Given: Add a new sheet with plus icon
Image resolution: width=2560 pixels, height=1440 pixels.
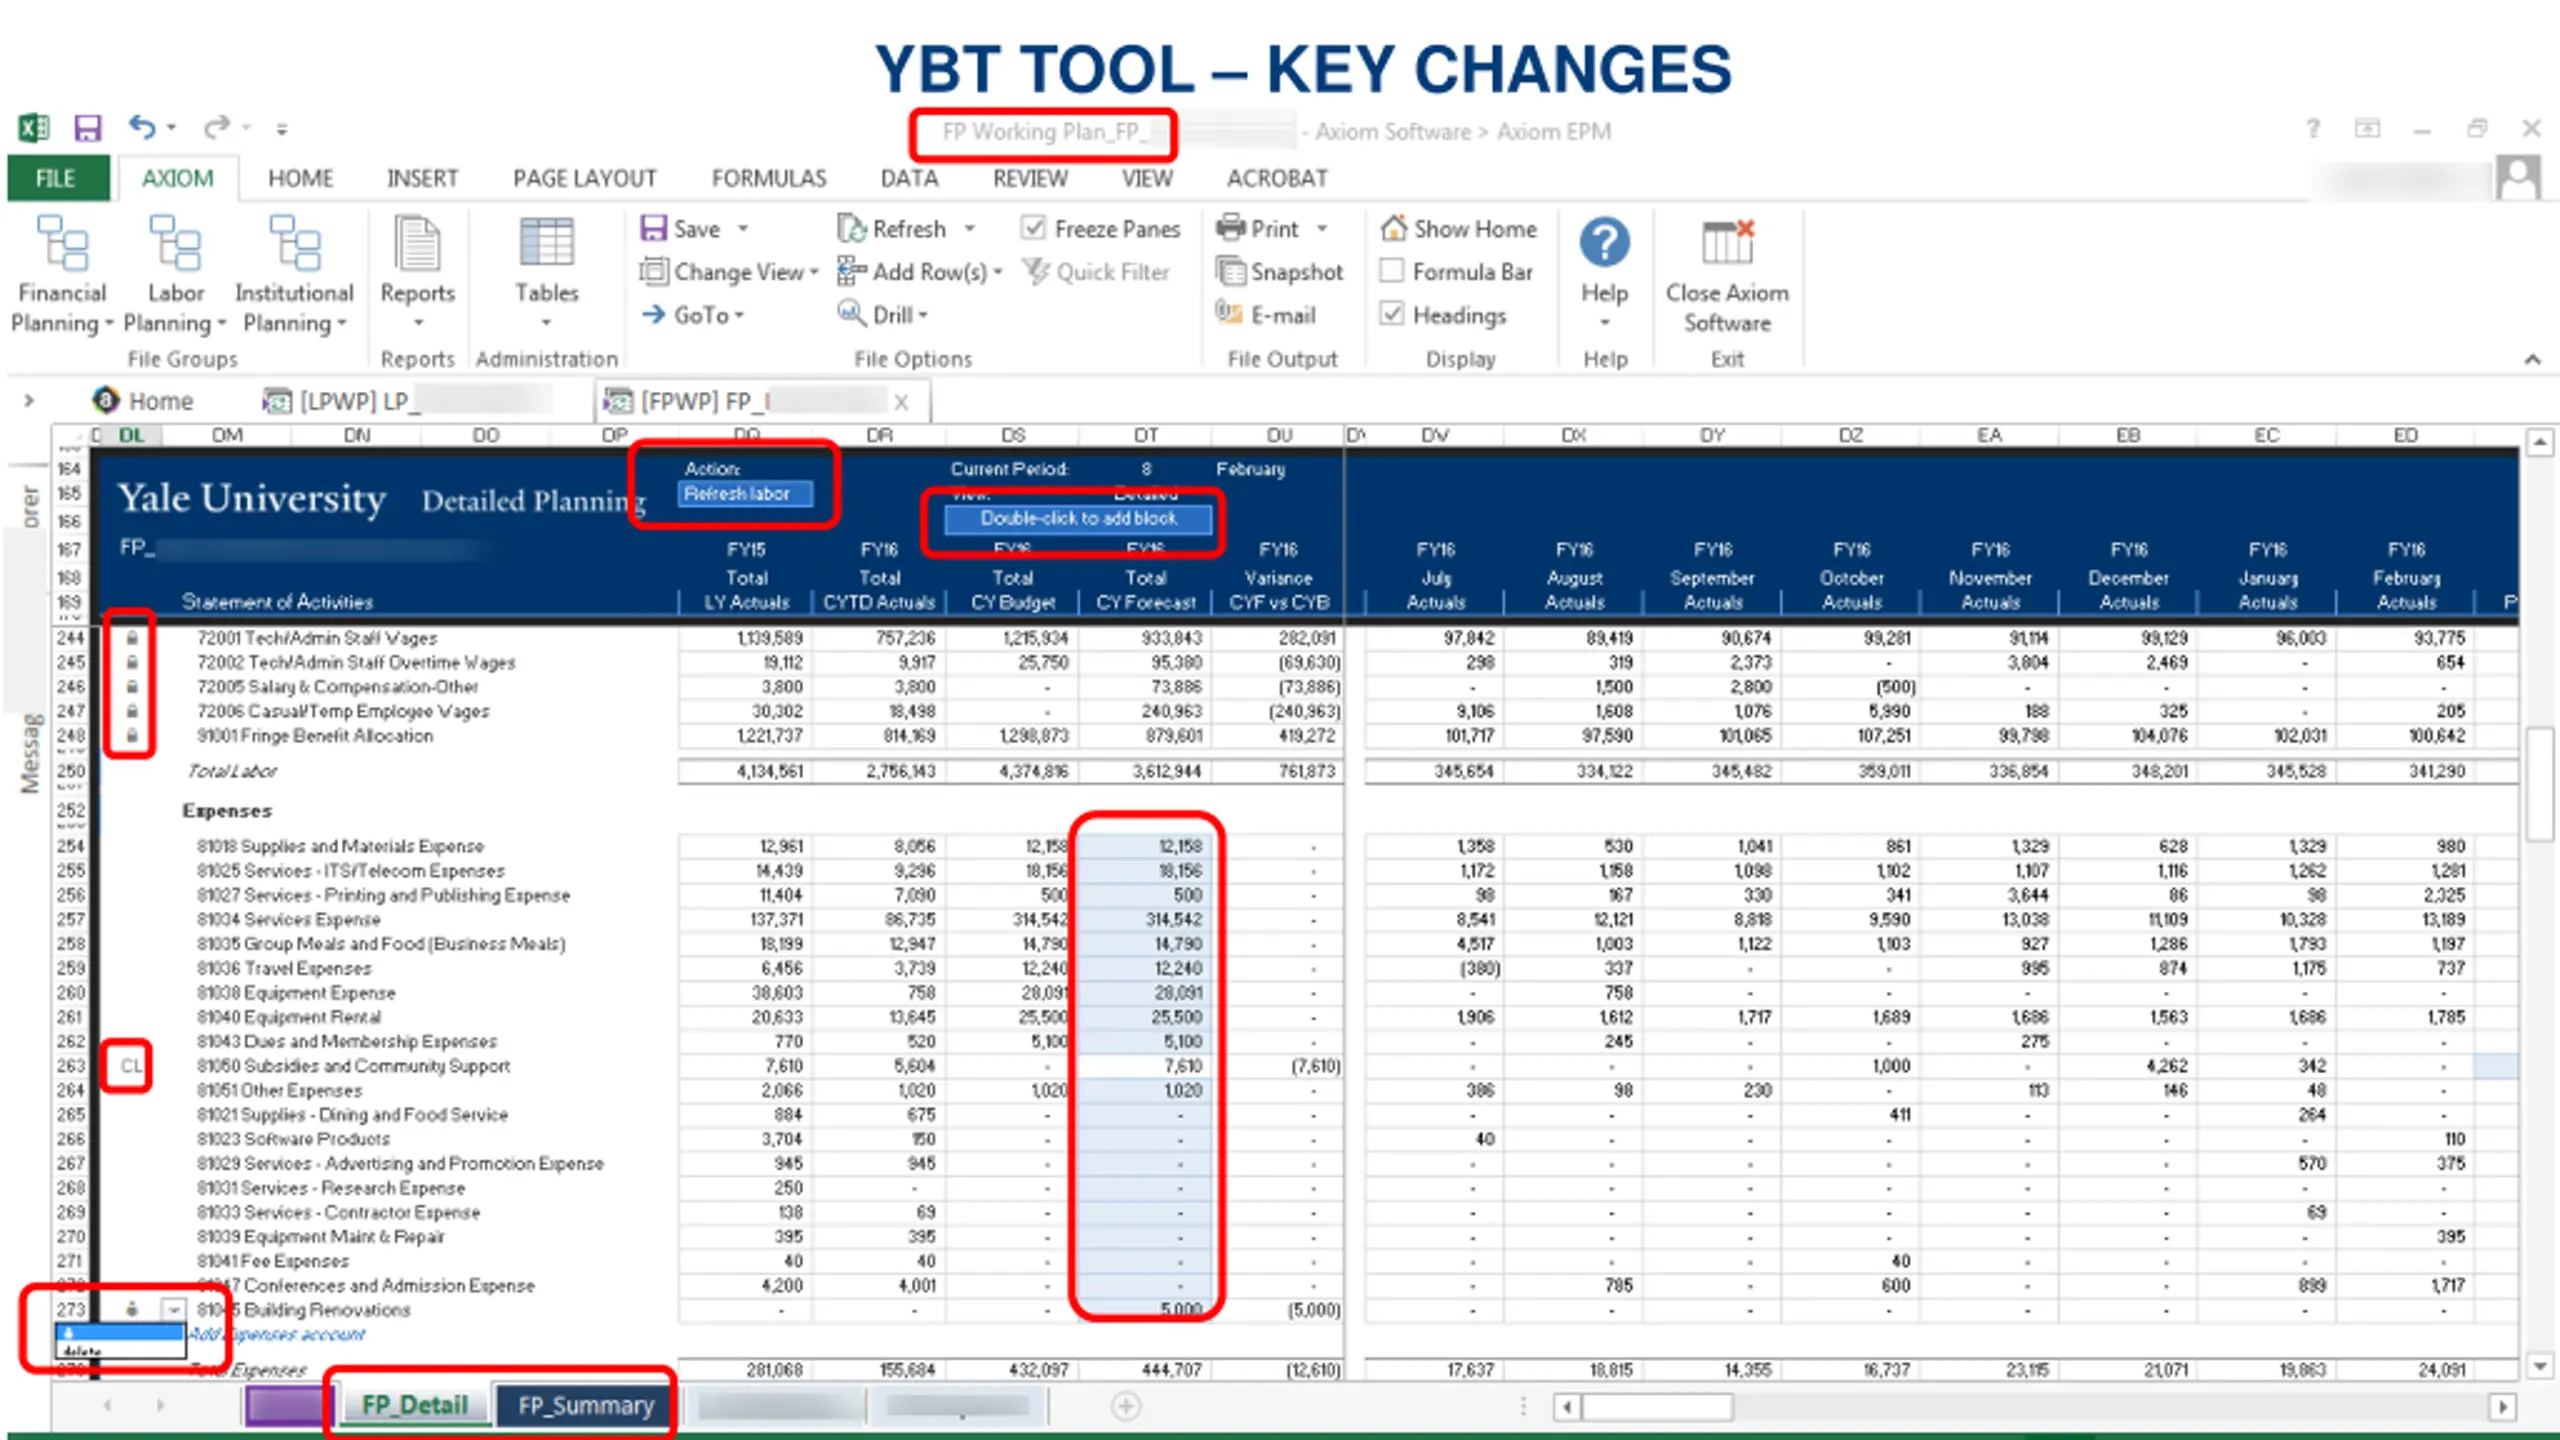Looking at the screenshot, I should click(x=1126, y=1406).
